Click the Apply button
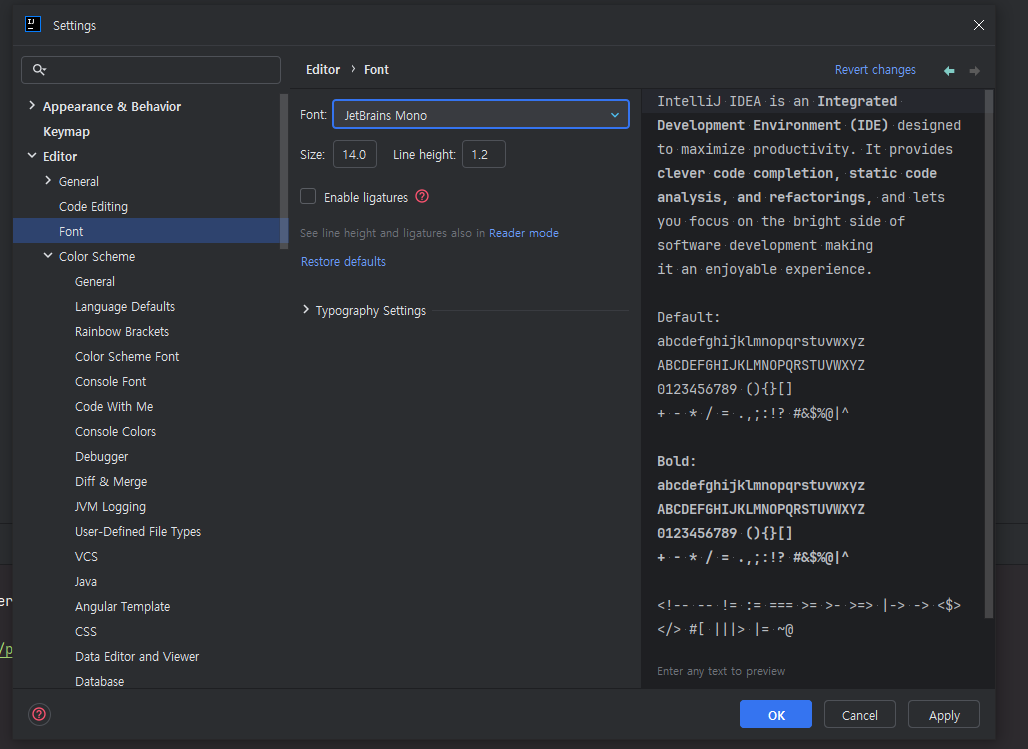Screen dimensions: 1028x749 [943, 714]
